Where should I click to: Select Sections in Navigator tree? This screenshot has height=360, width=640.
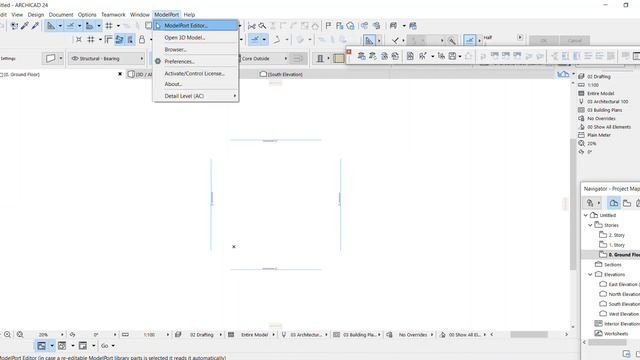612,264
